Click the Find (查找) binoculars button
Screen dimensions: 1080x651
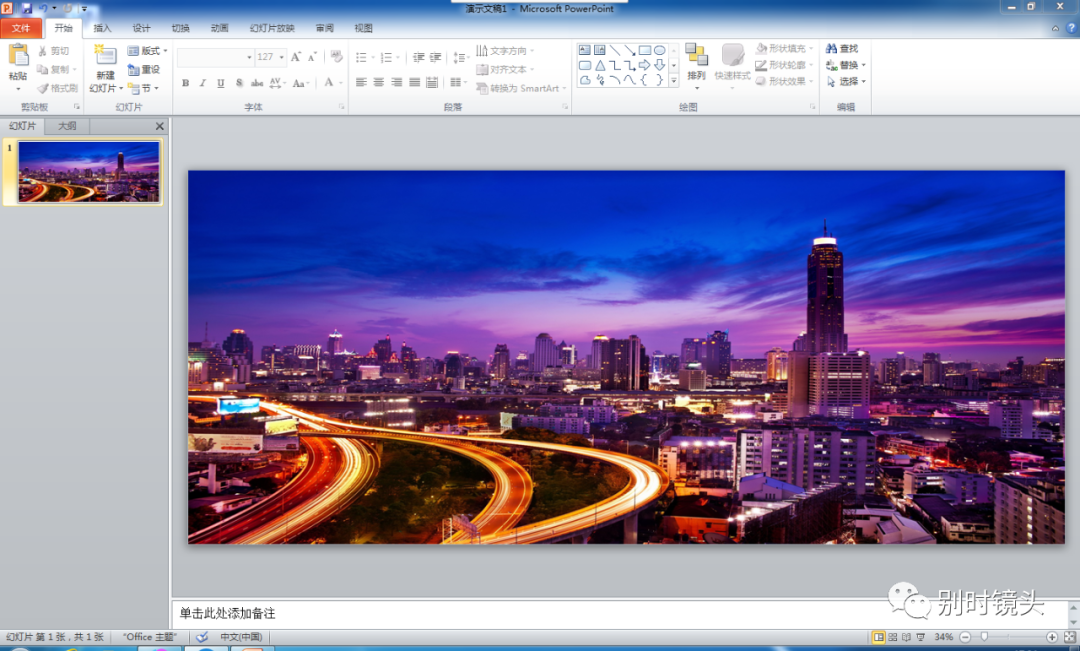tap(842, 49)
